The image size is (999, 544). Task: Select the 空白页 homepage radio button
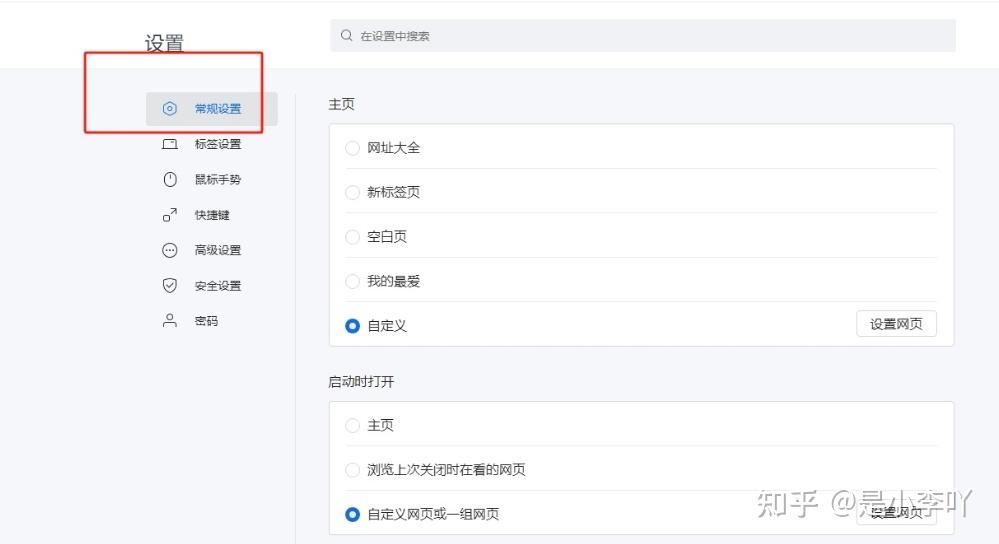pyautogui.click(x=352, y=237)
